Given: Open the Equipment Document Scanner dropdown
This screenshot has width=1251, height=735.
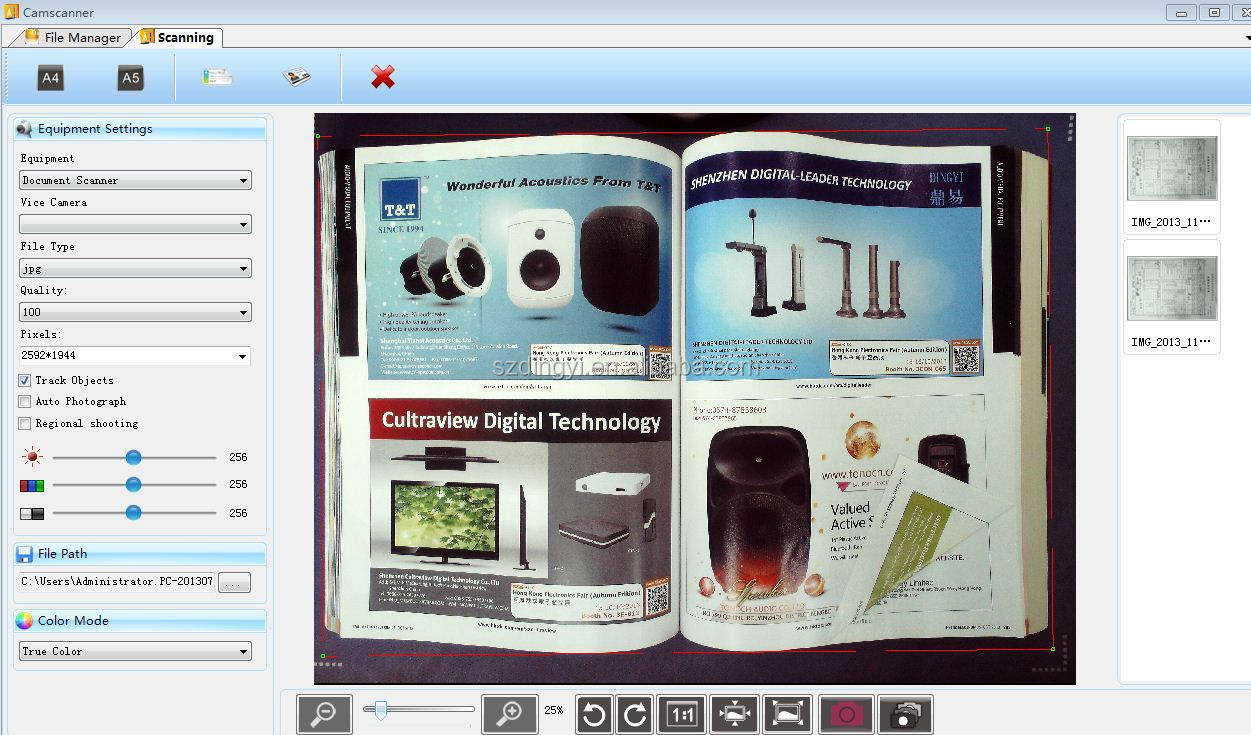Looking at the screenshot, I should (x=135, y=180).
